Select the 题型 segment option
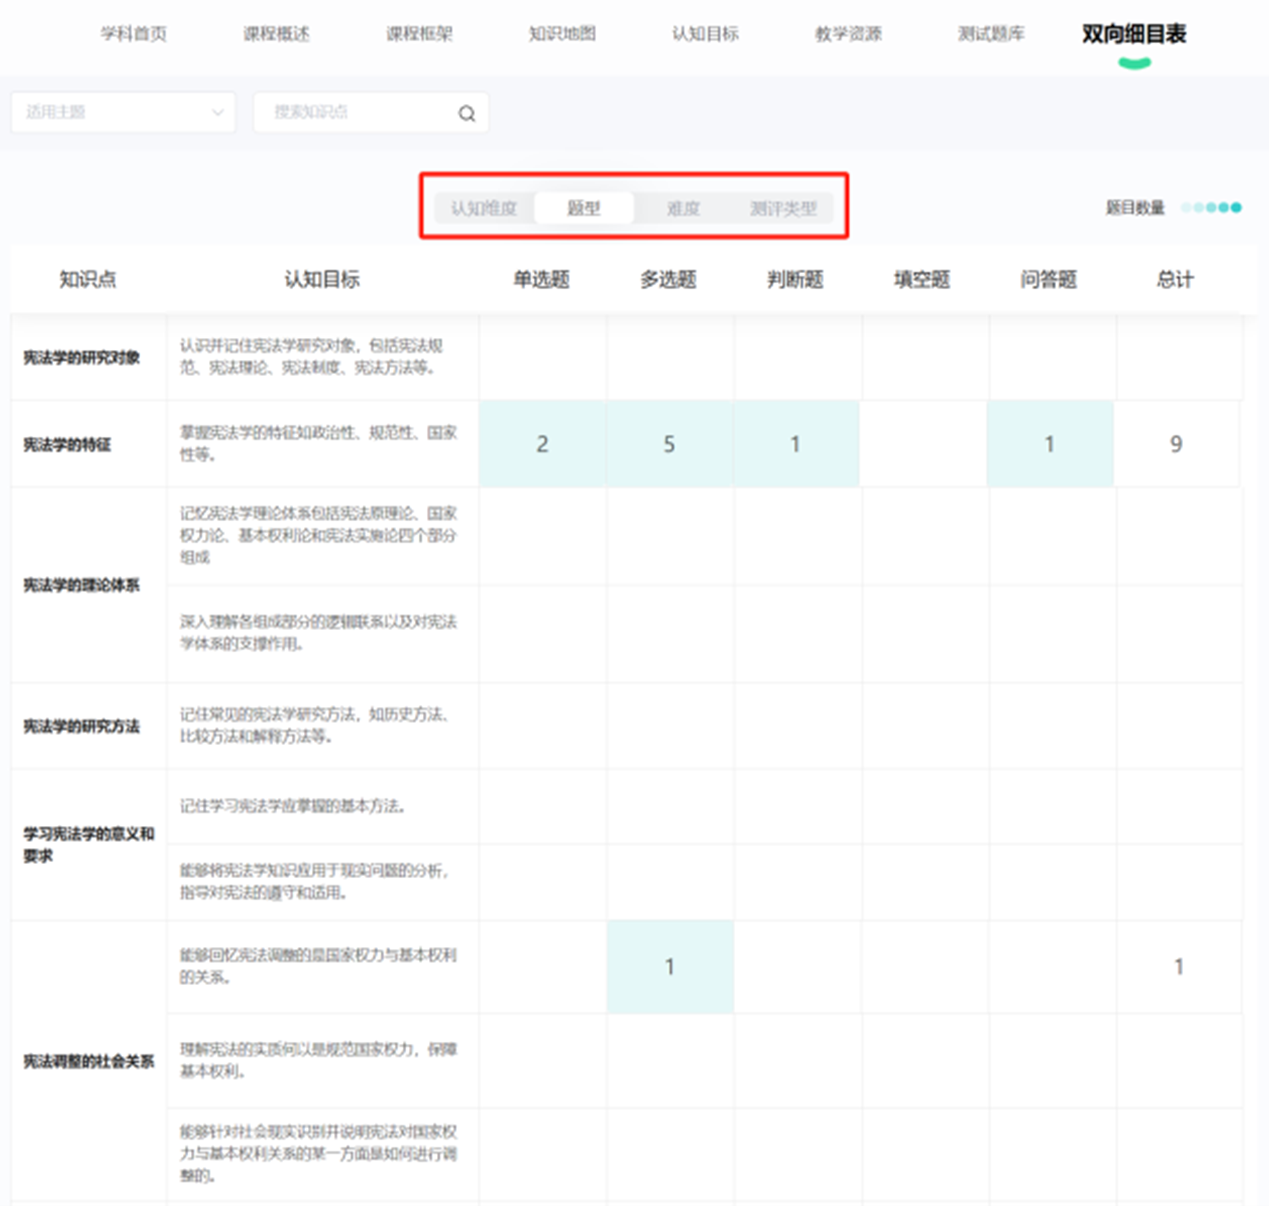Image resolution: width=1269 pixels, height=1206 pixels. coord(584,208)
